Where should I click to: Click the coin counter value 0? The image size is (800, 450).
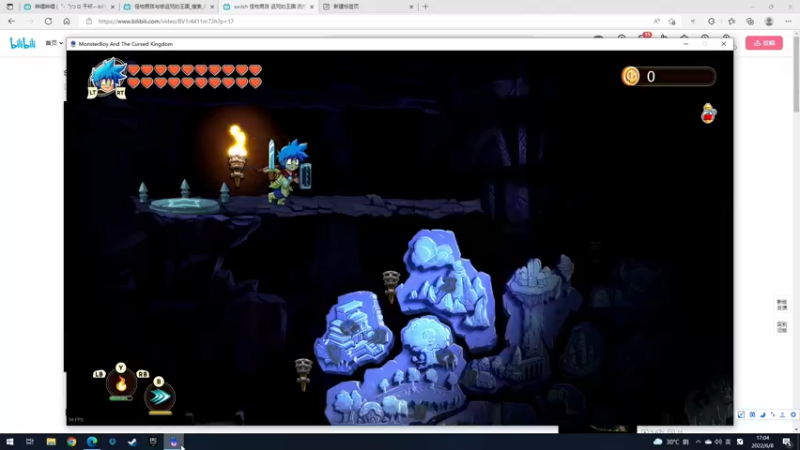pos(651,77)
